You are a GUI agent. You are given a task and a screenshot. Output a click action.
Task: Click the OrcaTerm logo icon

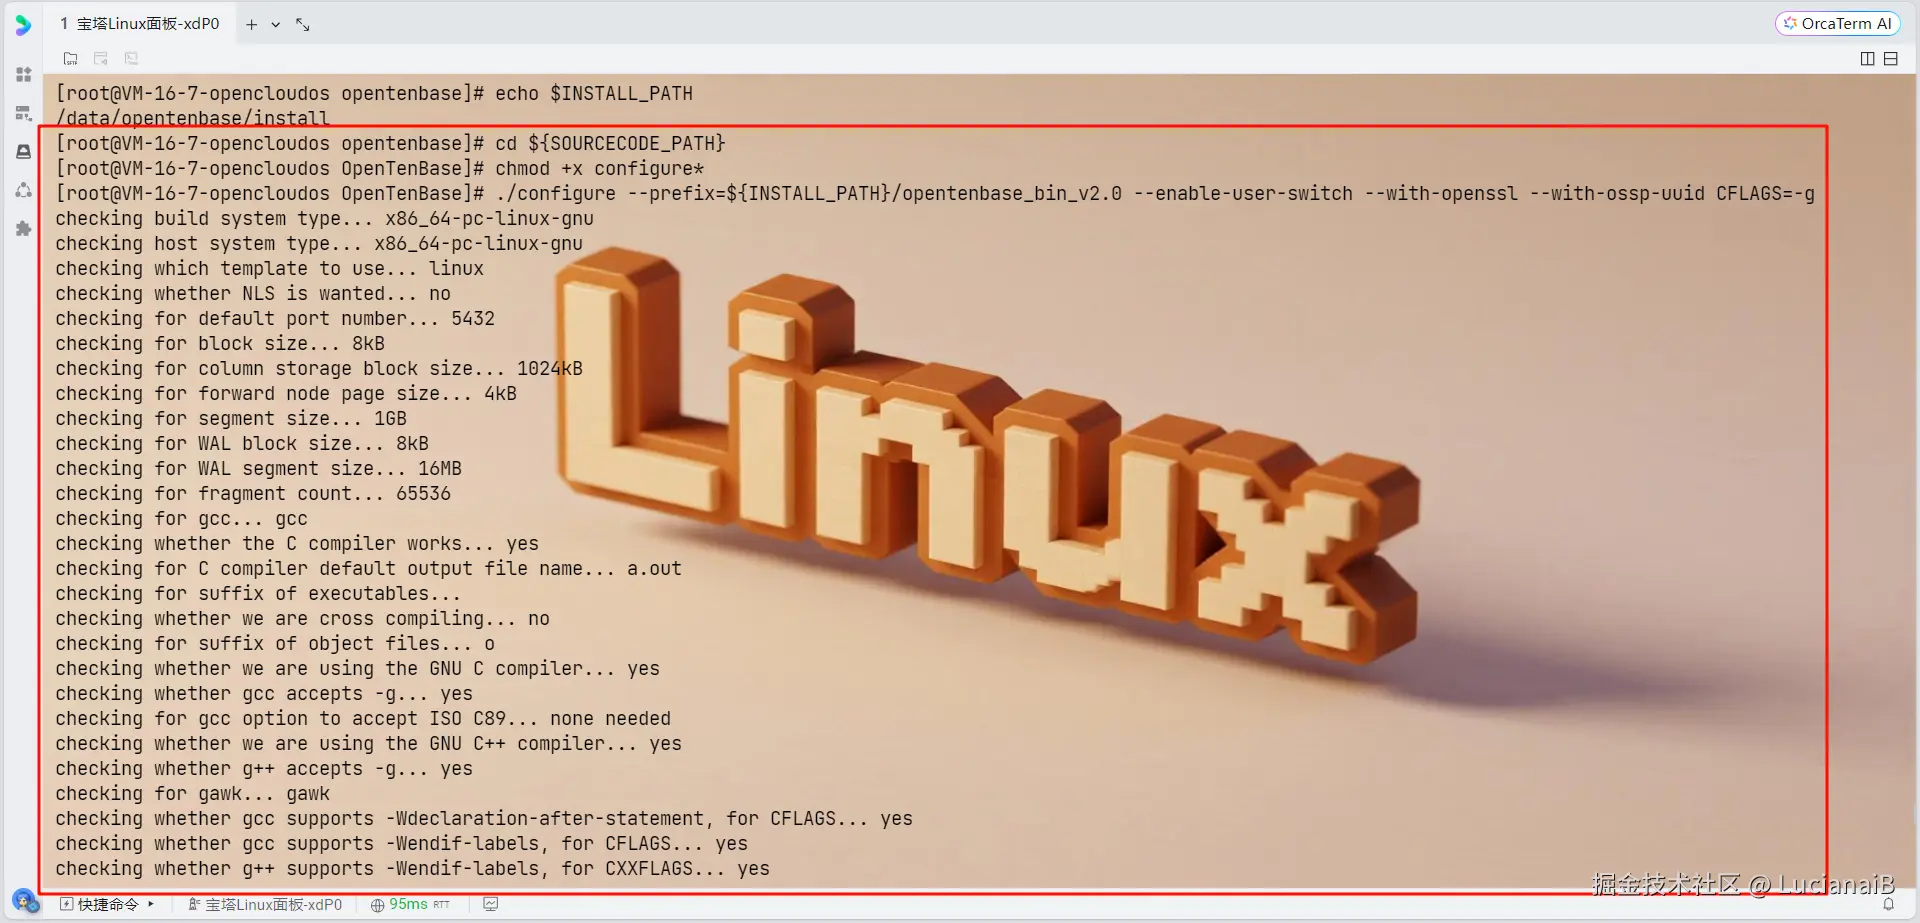[23, 24]
